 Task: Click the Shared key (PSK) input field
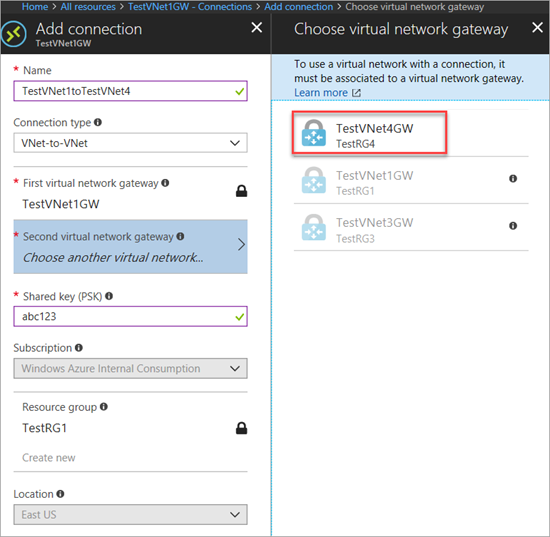(x=130, y=316)
